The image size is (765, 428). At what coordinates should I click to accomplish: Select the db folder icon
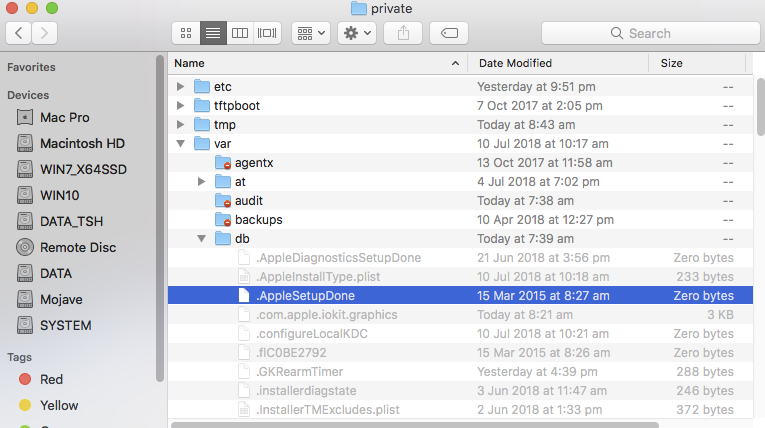click(x=223, y=239)
